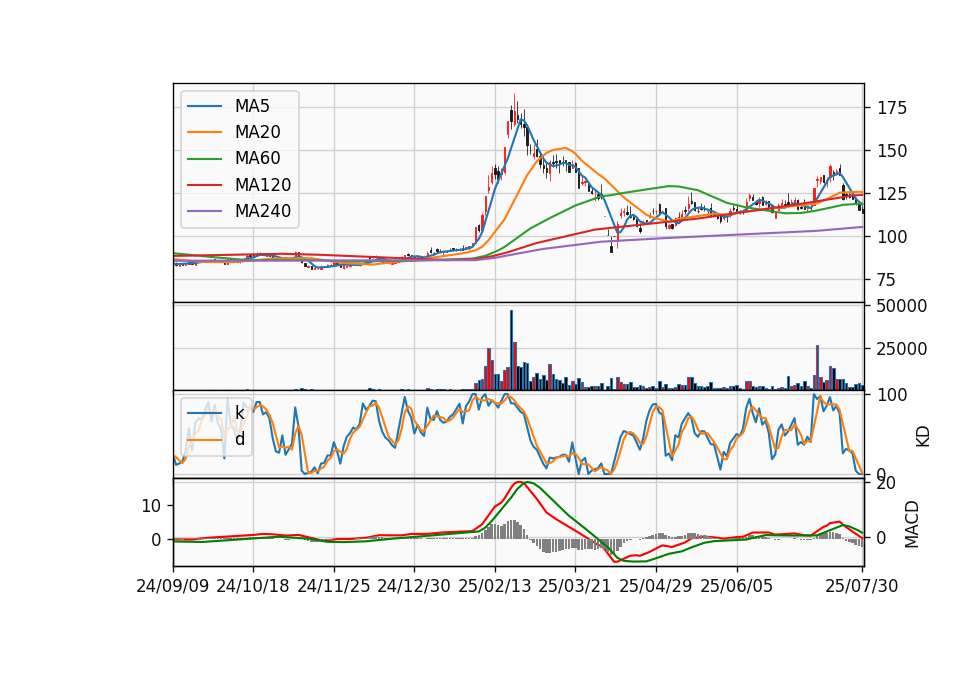960x690 pixels.
Task: Click the KD axis title
Action: pyautogui.click(x=923, y=437)
